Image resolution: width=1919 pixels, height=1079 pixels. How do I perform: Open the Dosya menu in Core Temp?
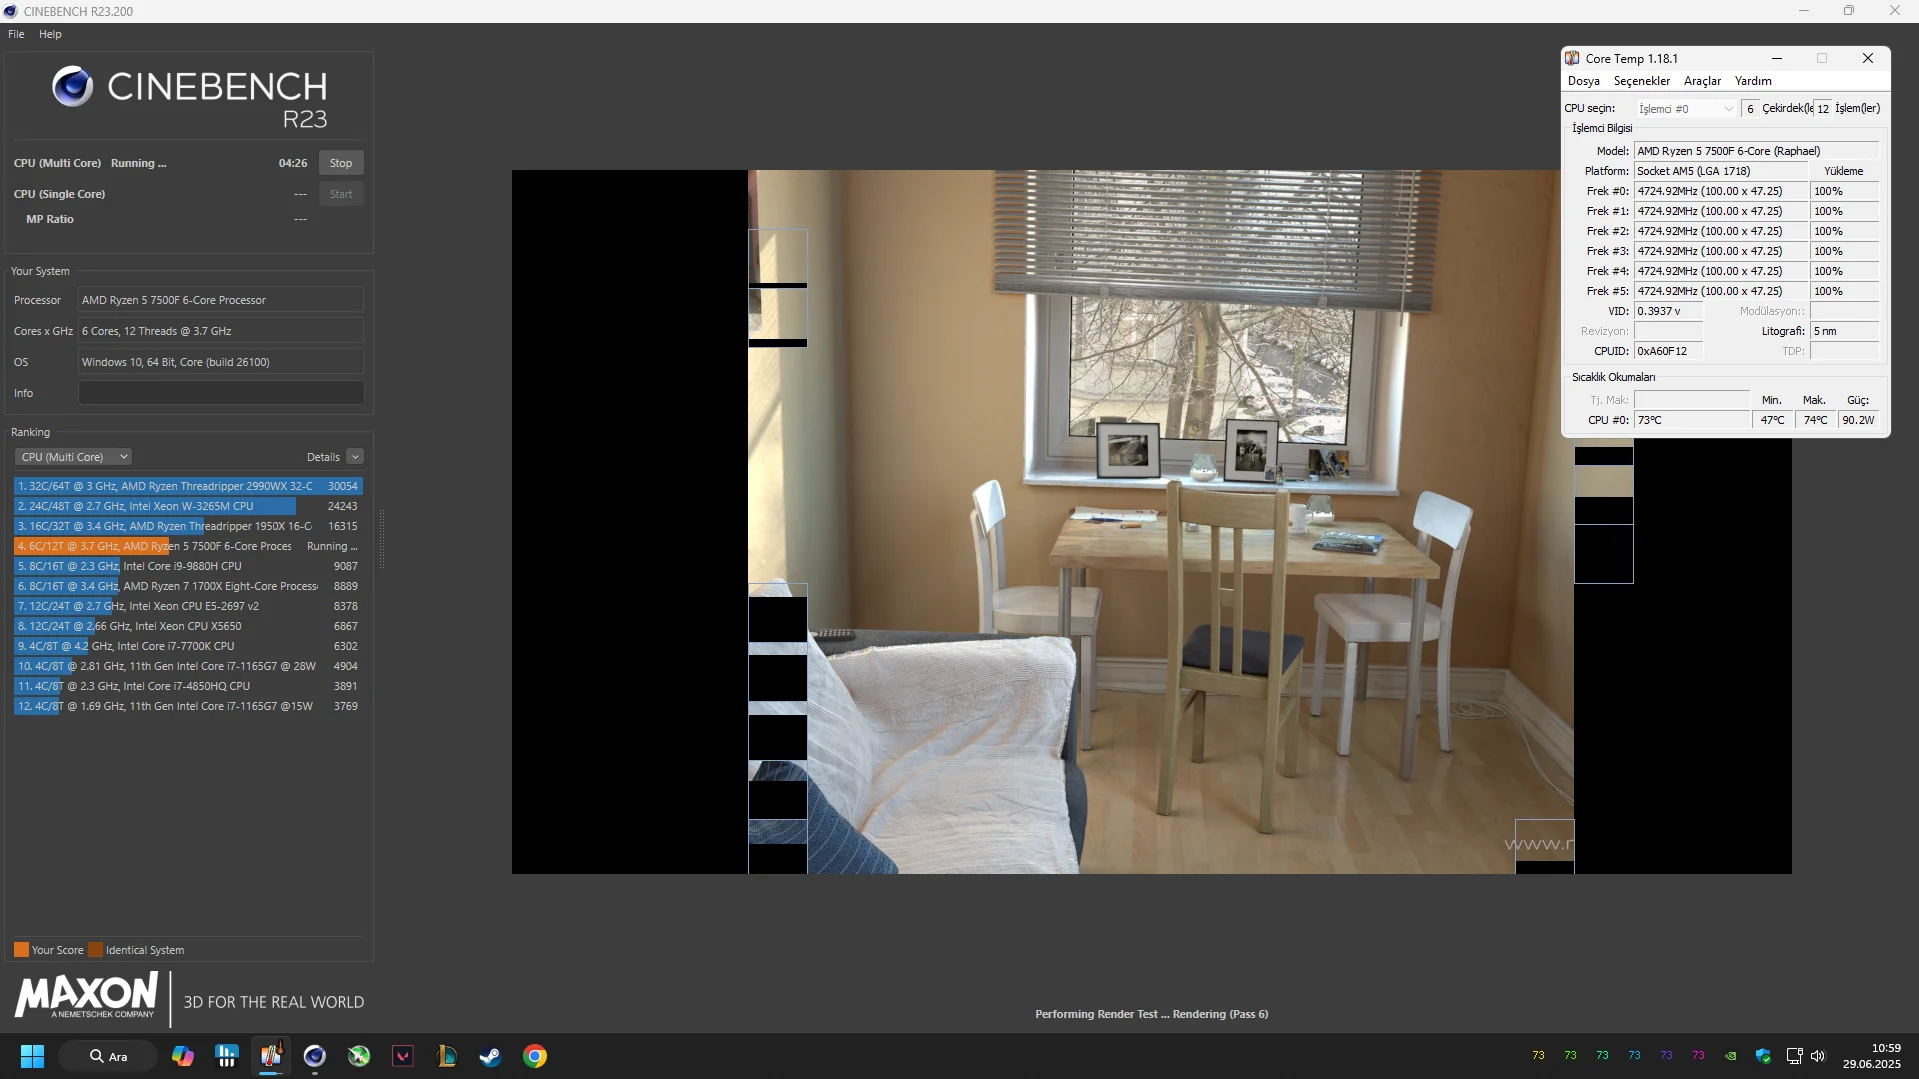click(1583, 81)
